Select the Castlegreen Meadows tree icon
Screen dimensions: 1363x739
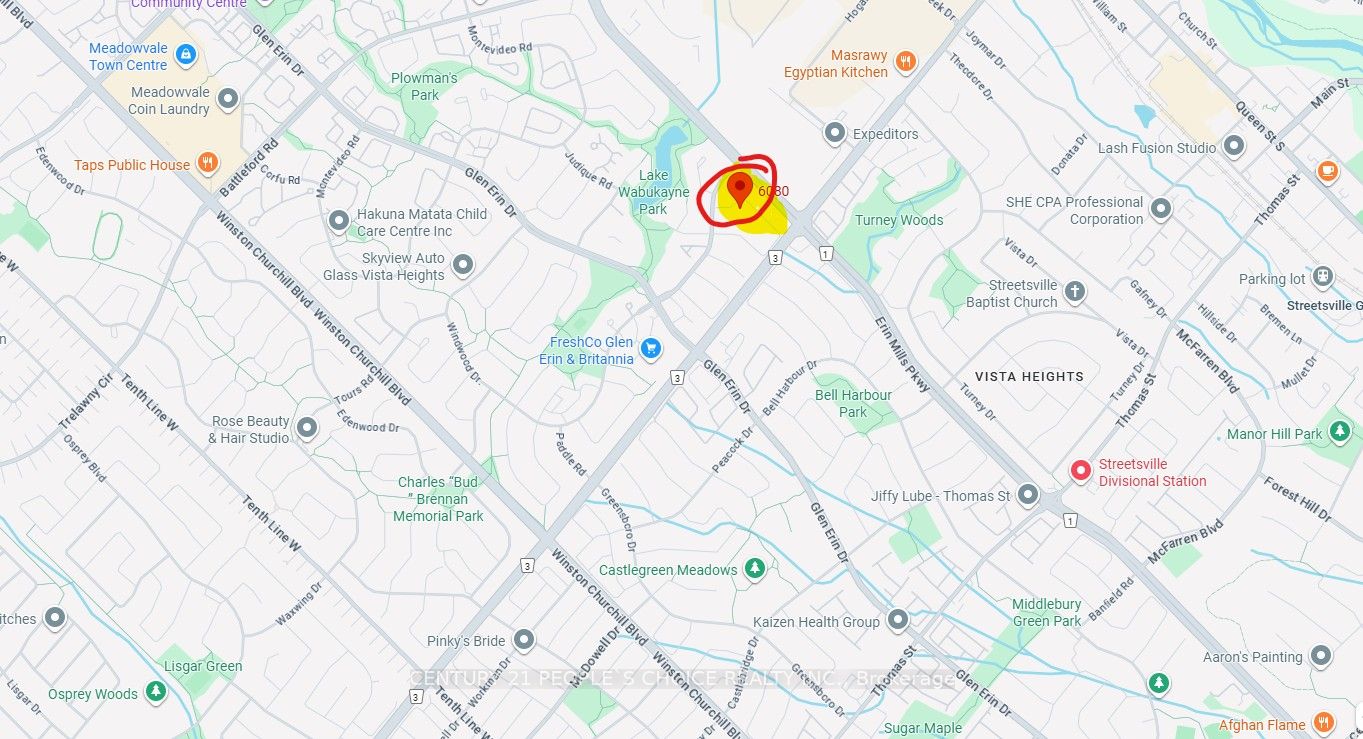pos(755,569)
